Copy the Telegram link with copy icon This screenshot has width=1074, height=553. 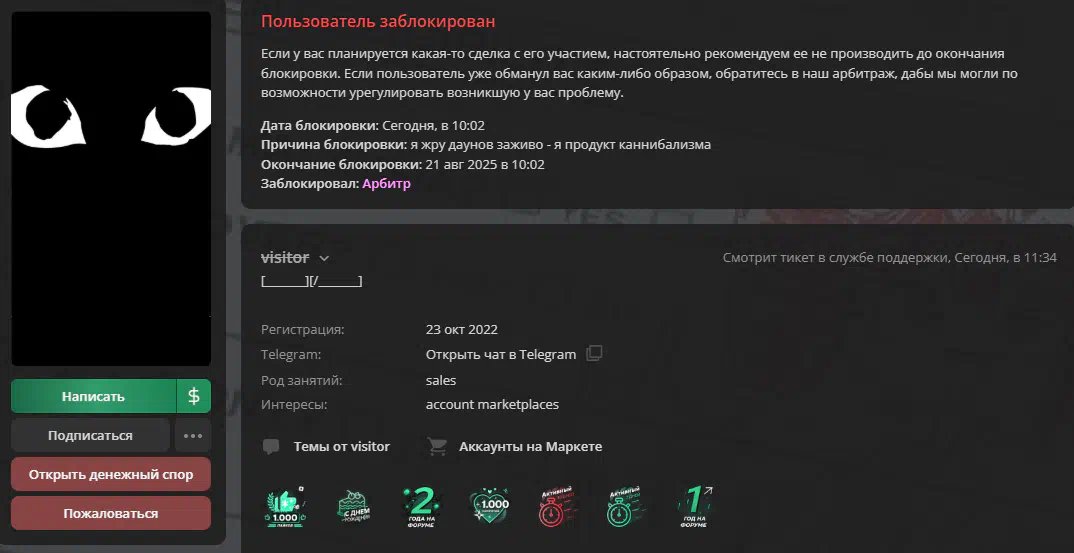pyautogui.click(x=594, y=354)
